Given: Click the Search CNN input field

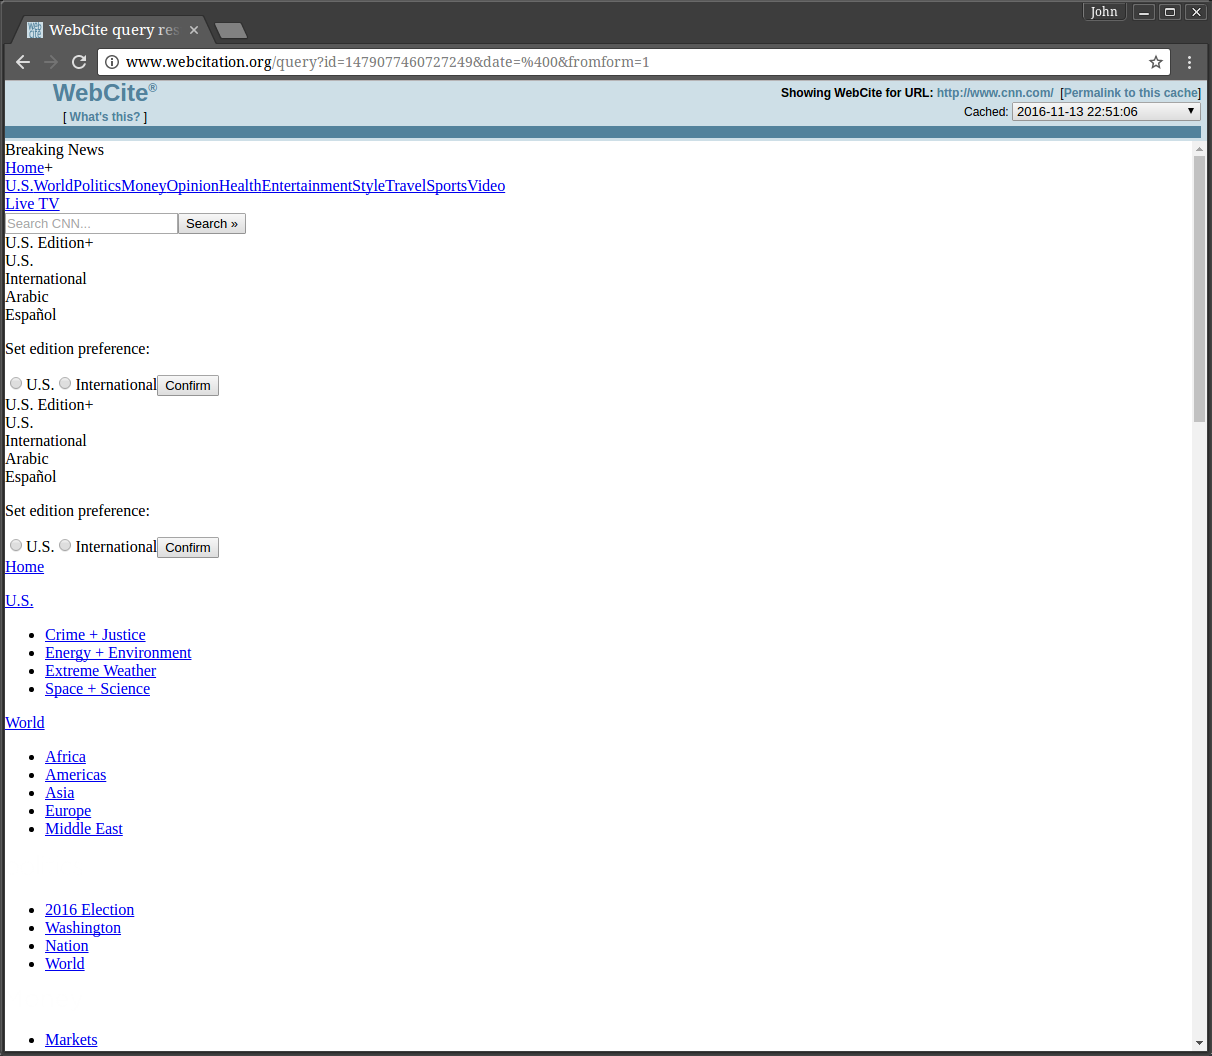Looking at the screenshot, I should click(91, 224).
